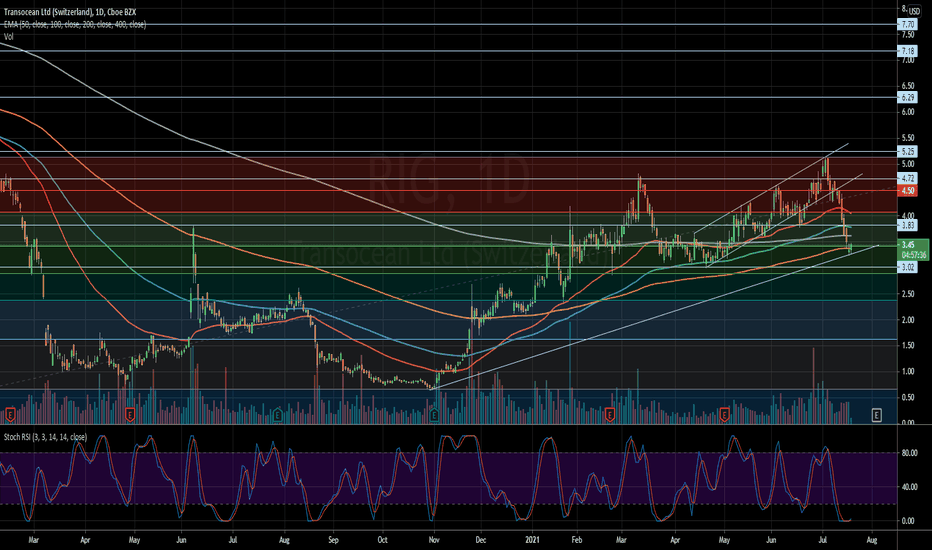Click the 3.83 horizontal line price label

[x=908, y=225]
